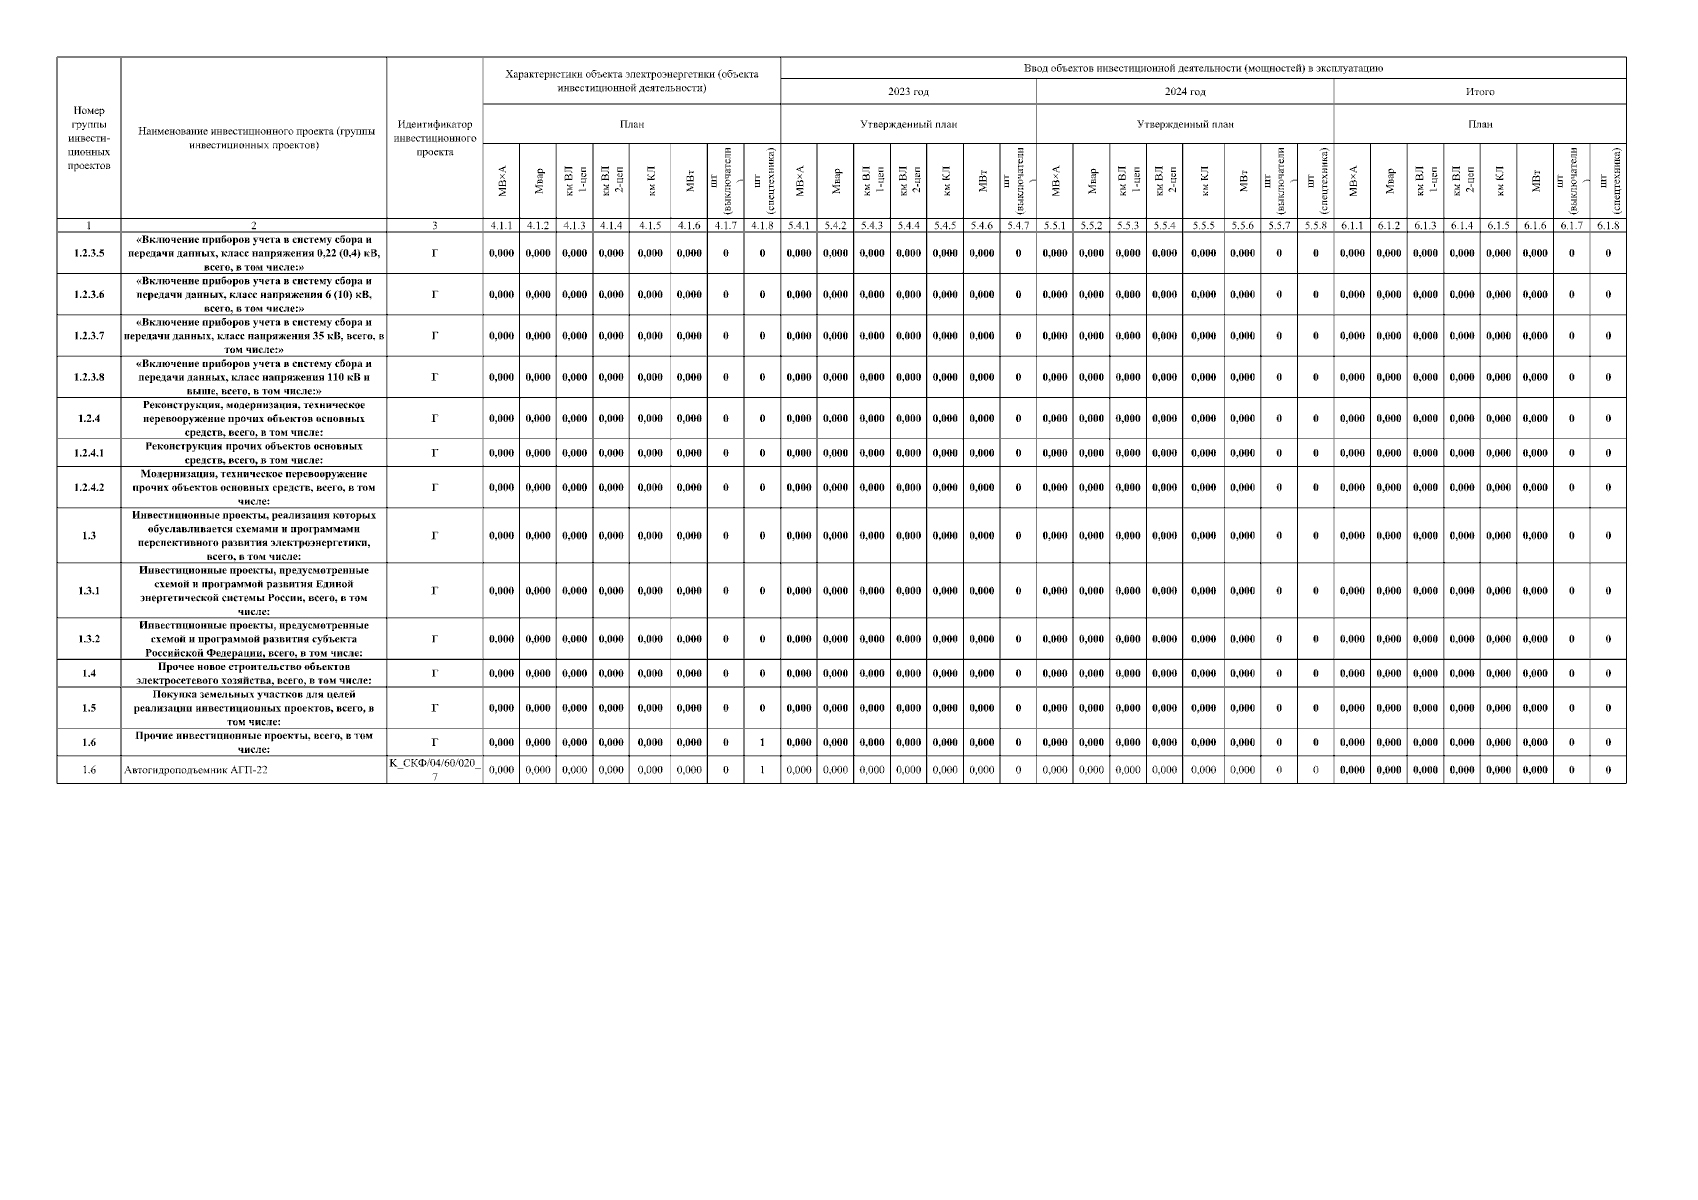Click row title 'Модернизация, техническое перевооружение прочих объектов'

point(254,487)
